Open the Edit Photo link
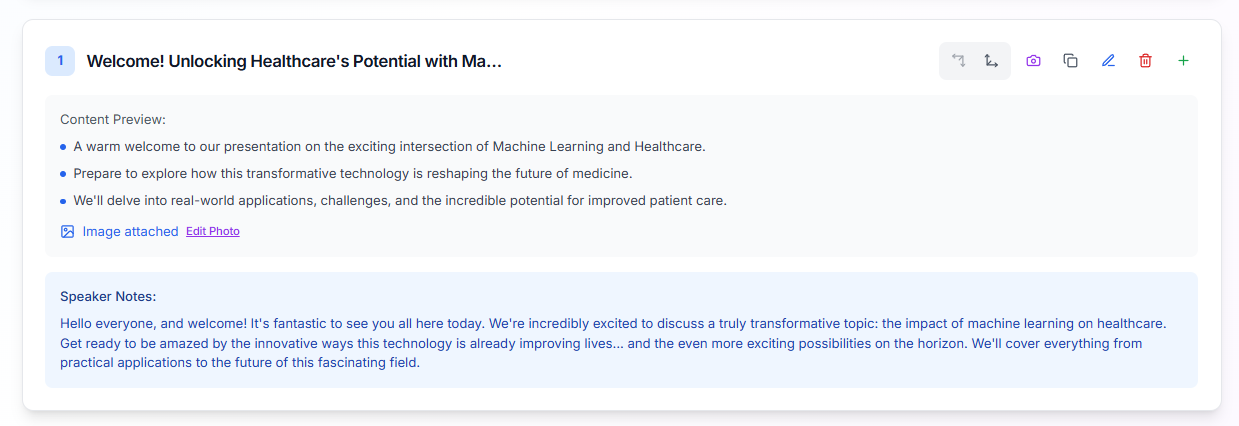This screenshot has width=1239, height=426. 213,231
